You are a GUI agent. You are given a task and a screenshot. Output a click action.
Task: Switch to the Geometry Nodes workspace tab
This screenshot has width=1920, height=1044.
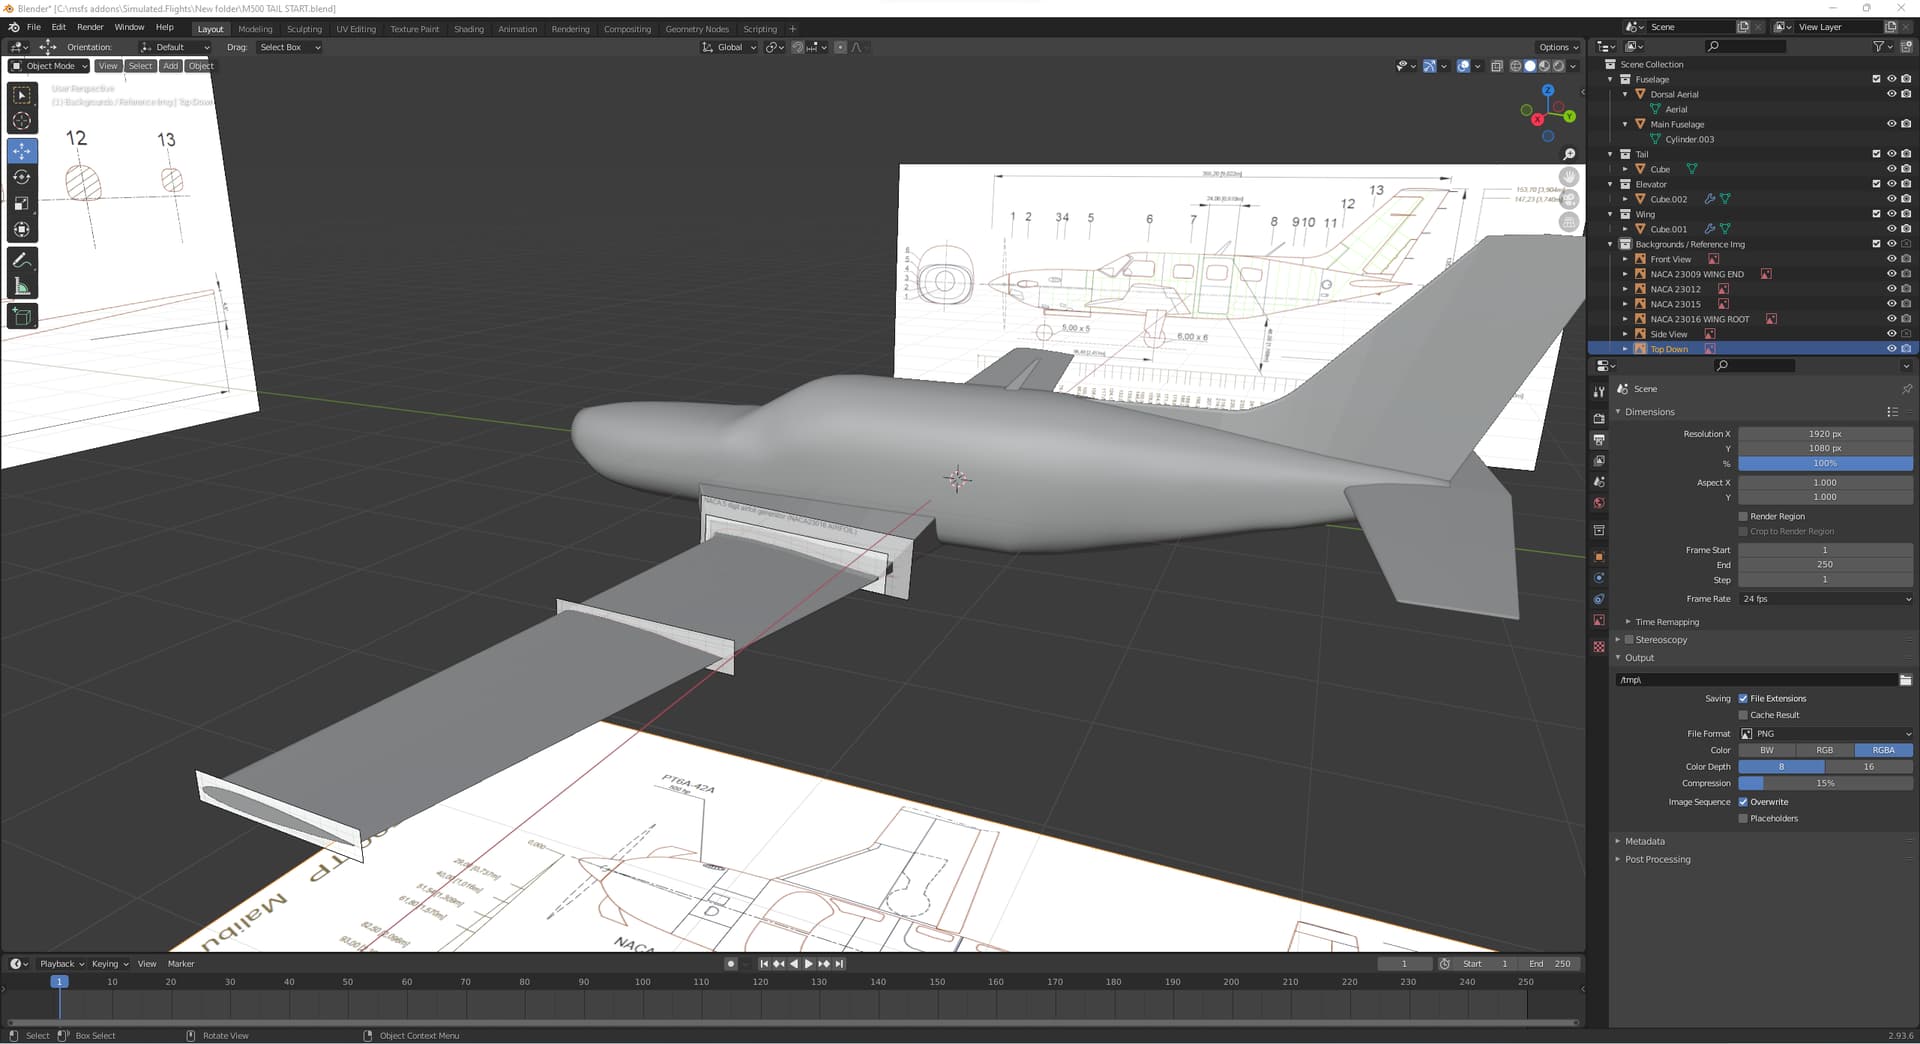(697, 29)
